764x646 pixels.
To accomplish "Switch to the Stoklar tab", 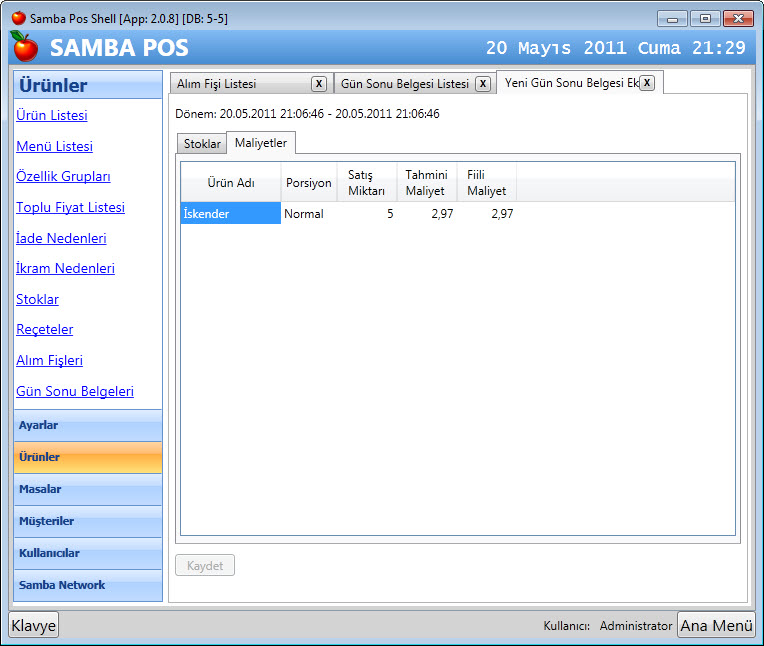I will pyautogui.click(x=202, y=144).
